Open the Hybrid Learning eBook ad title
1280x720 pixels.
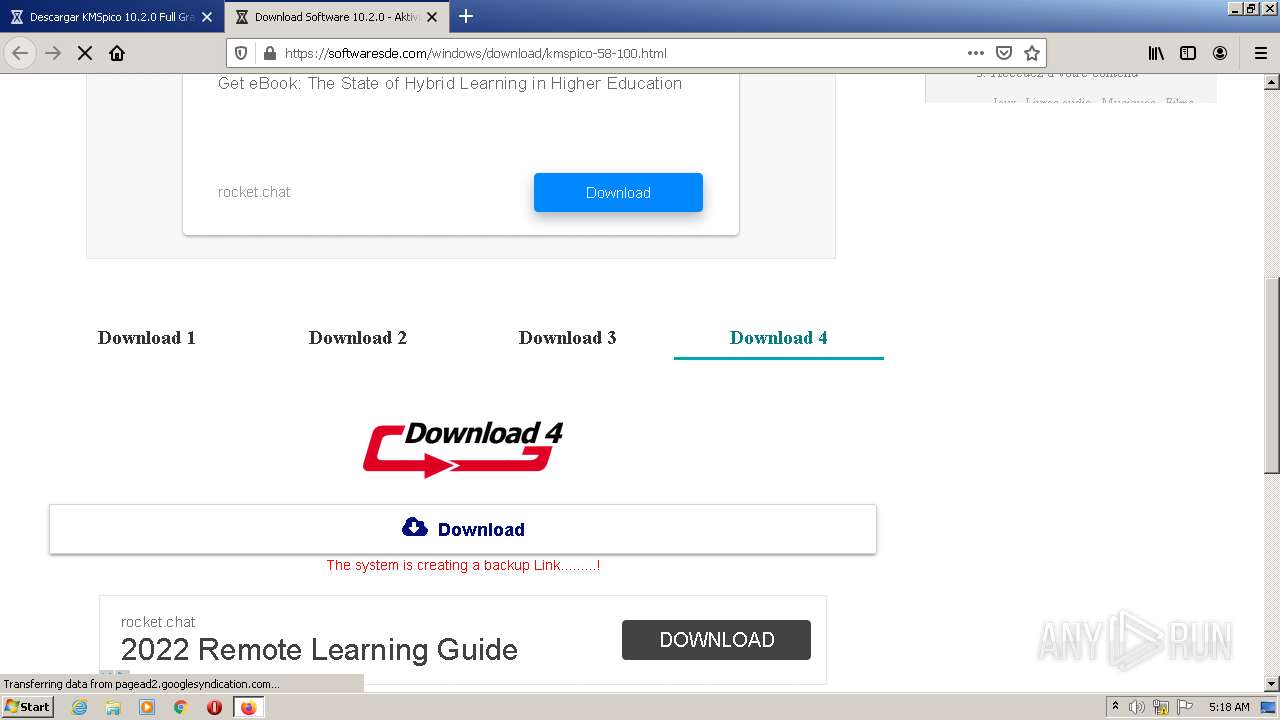(450, 84)
